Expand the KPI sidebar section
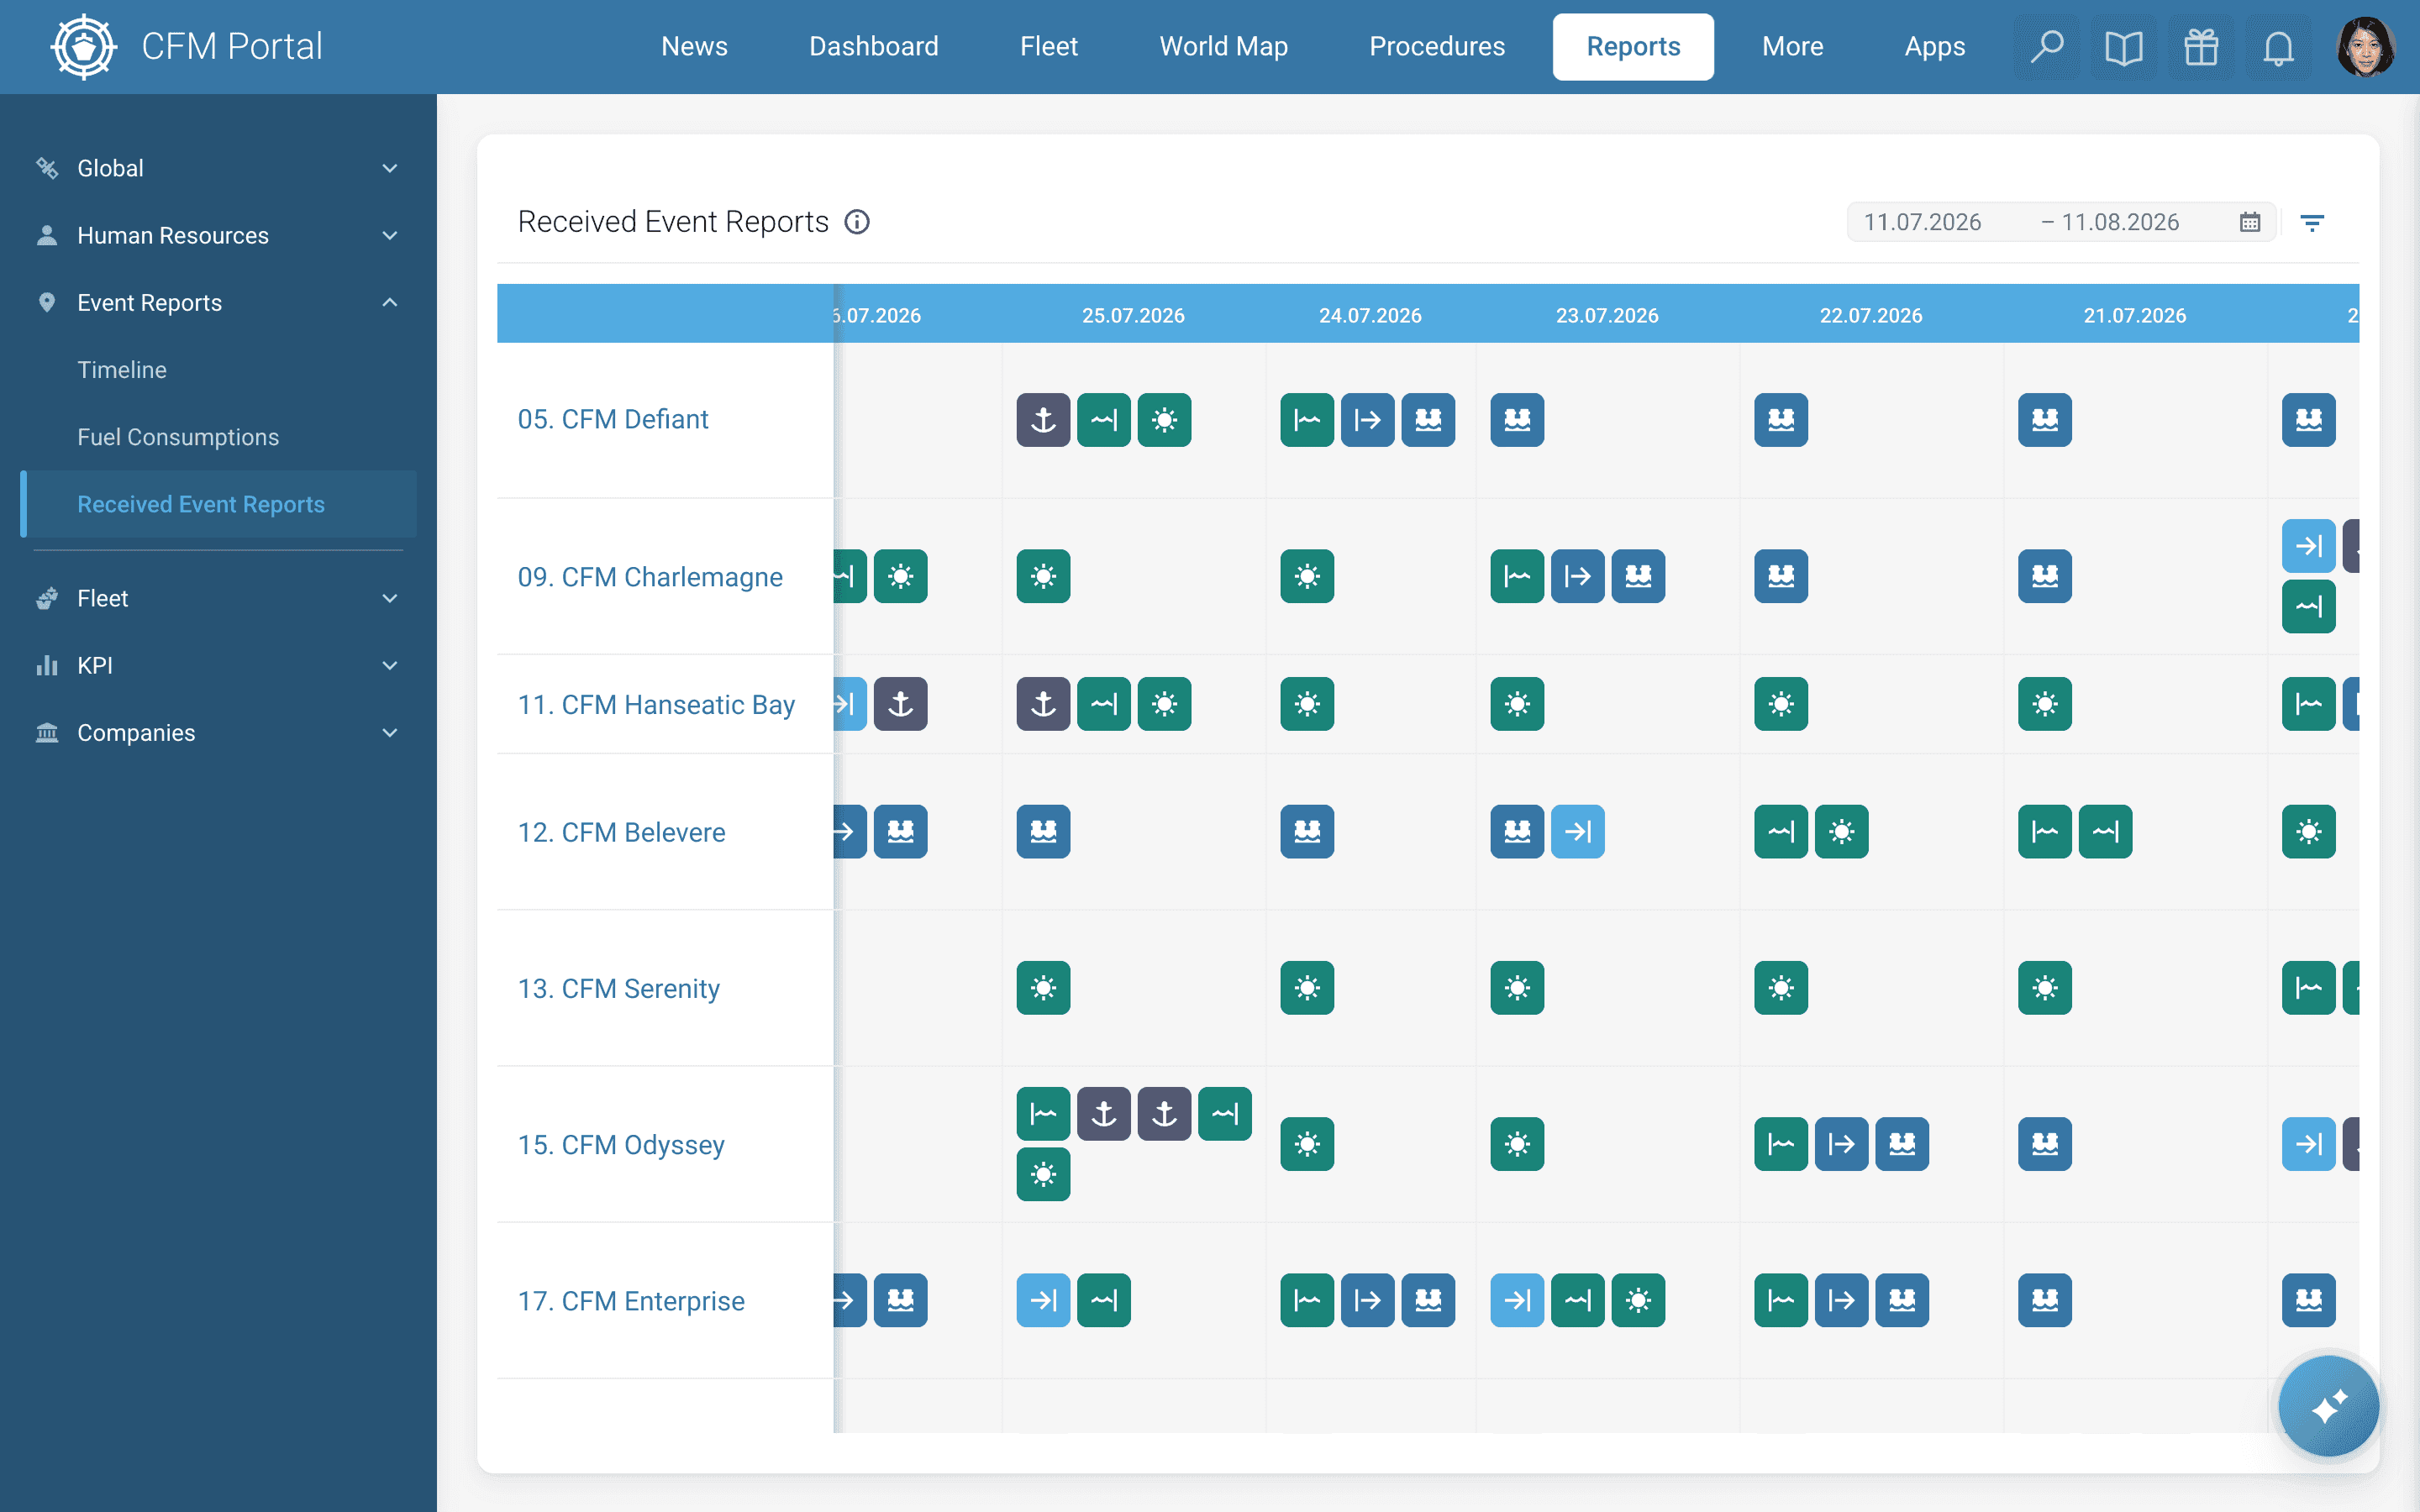The image size is (2420, 1512). [218, 665]
